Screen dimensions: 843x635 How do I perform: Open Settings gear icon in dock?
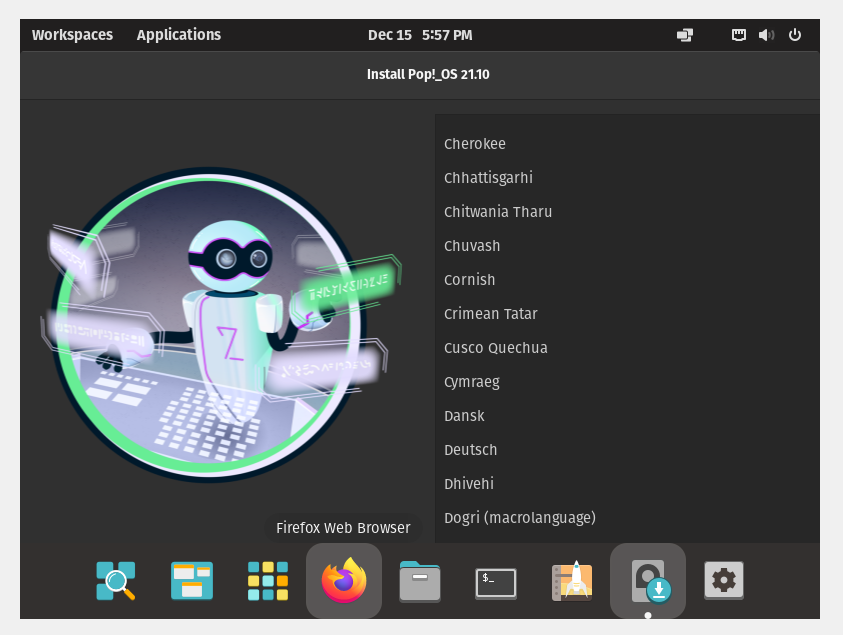724,580
